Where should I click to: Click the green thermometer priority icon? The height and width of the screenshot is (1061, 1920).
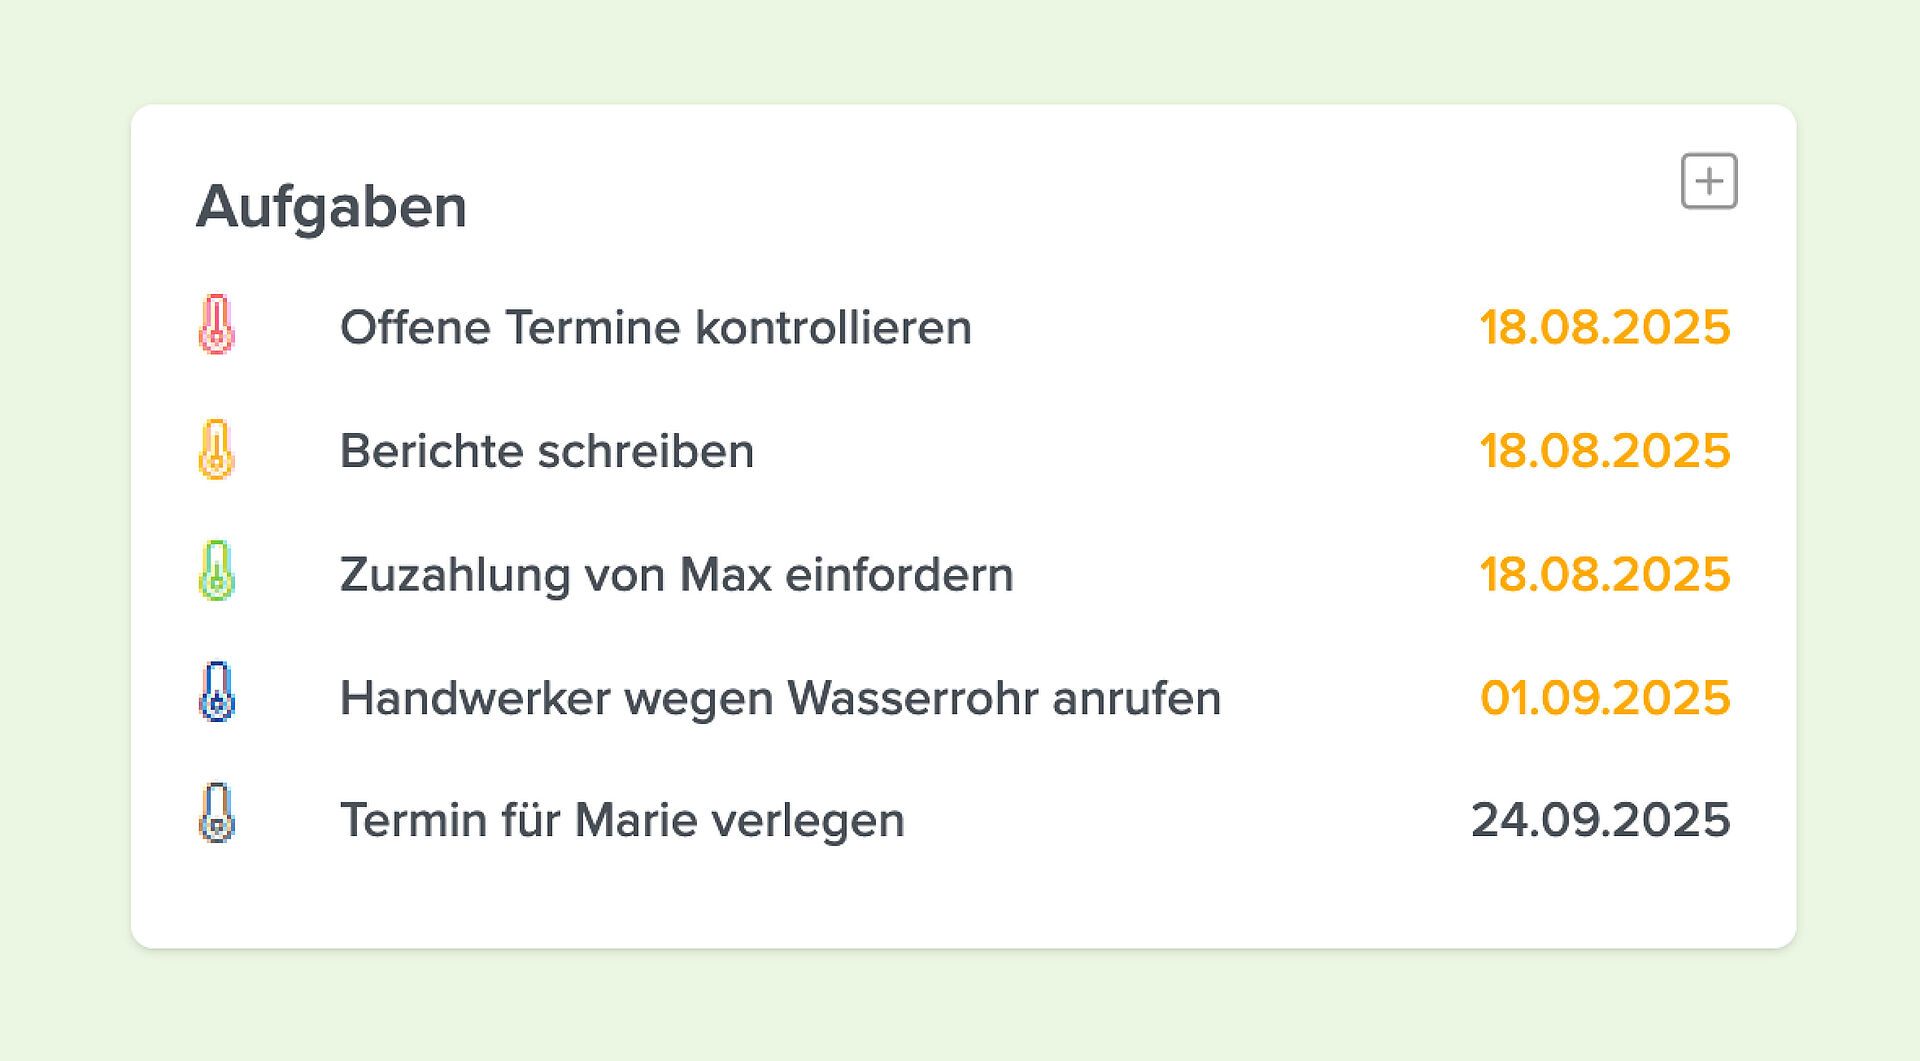(x=216, y=571)
